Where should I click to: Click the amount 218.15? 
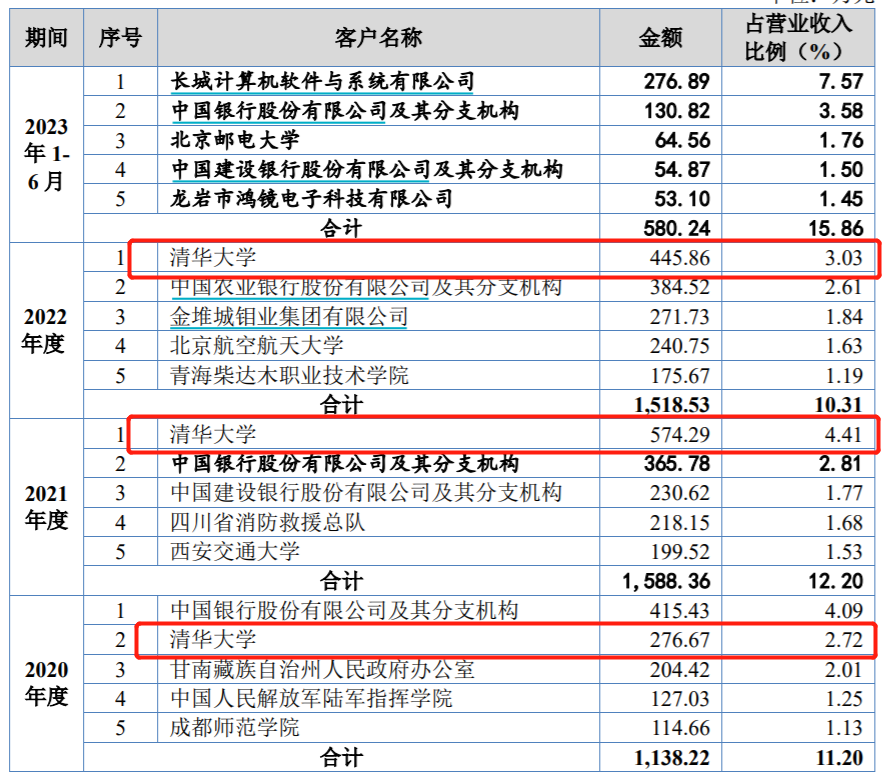click(x=679, y=523)
